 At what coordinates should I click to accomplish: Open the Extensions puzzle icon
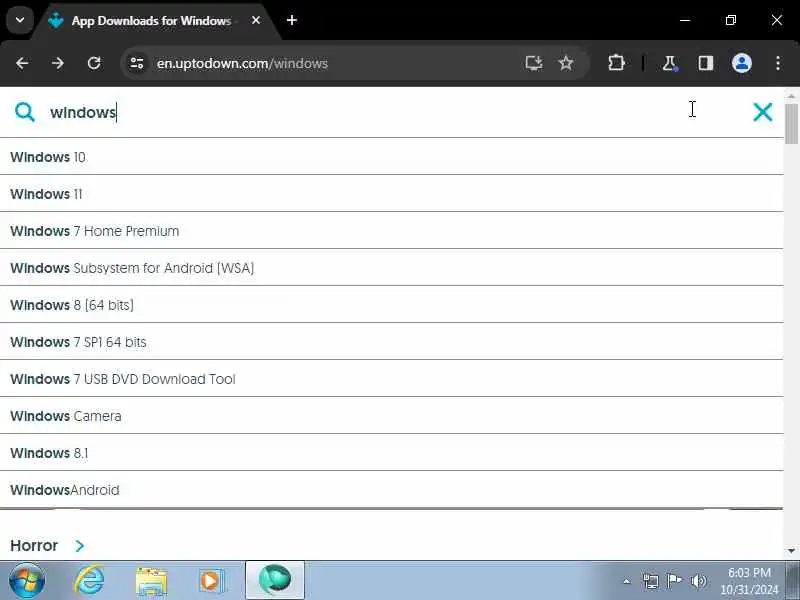point(616,63)
